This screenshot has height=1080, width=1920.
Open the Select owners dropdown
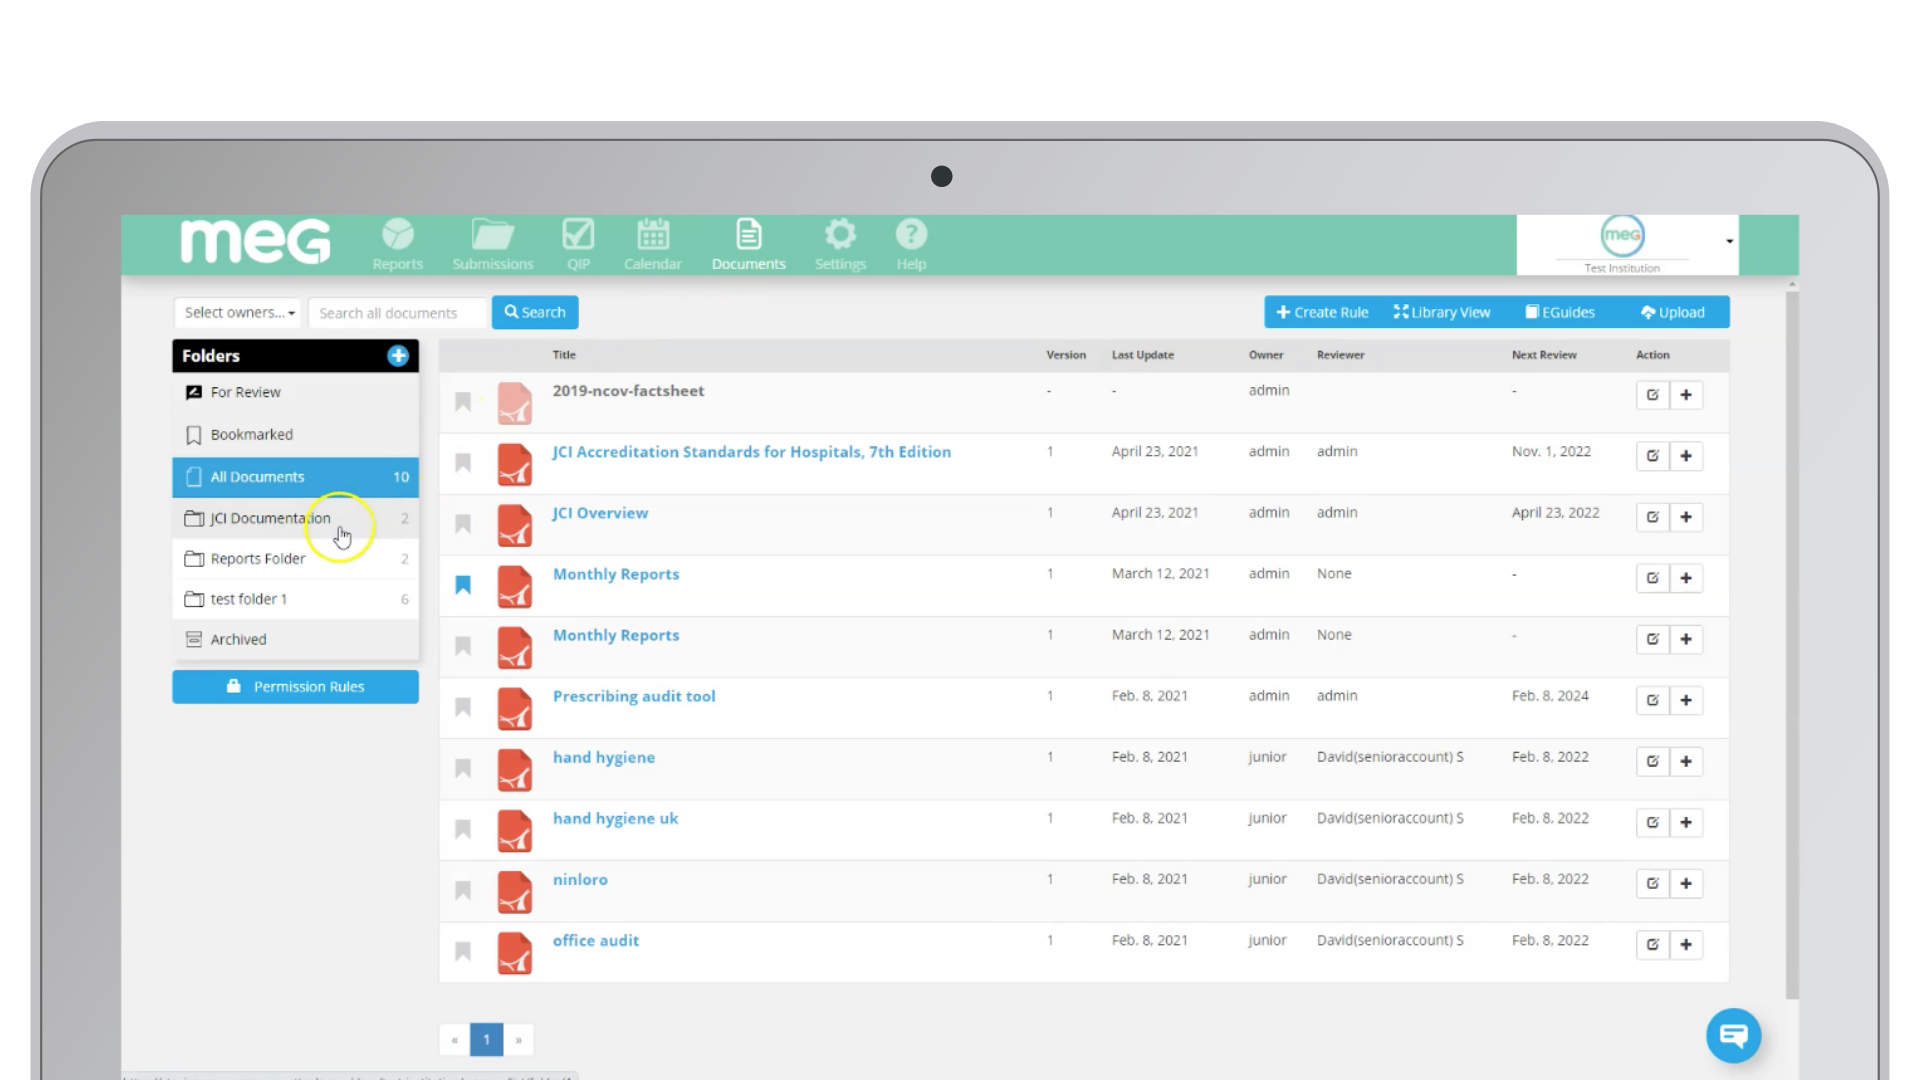pyautogui.click(x=237, y=312)
